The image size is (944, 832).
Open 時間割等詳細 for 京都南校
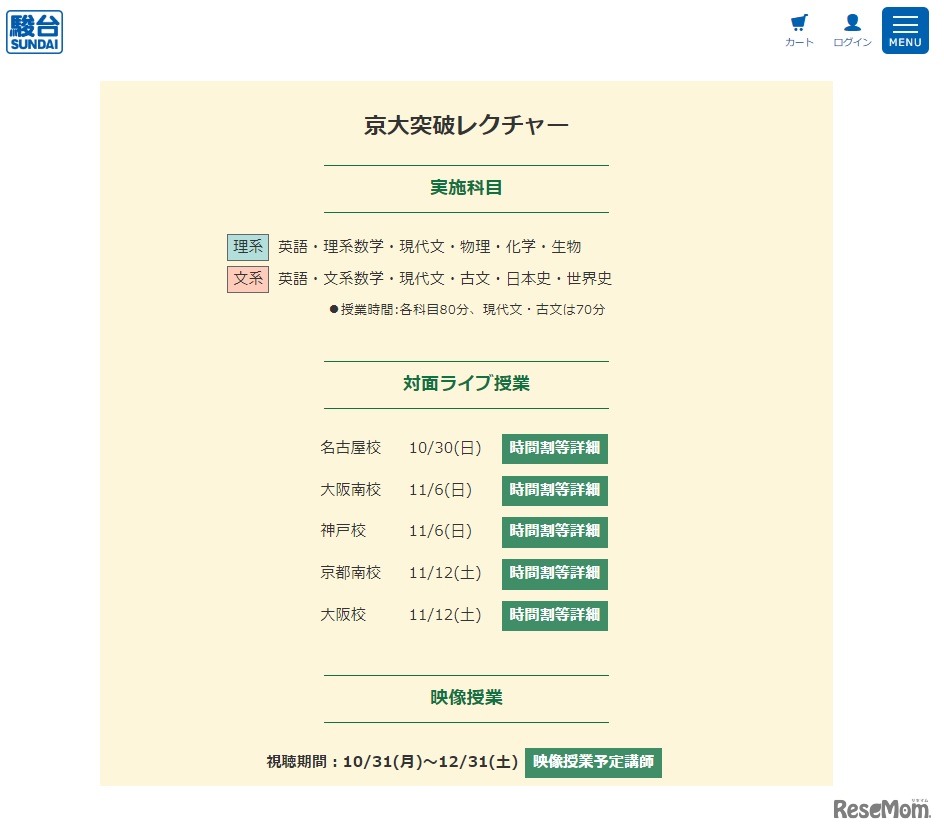[554, 573]
